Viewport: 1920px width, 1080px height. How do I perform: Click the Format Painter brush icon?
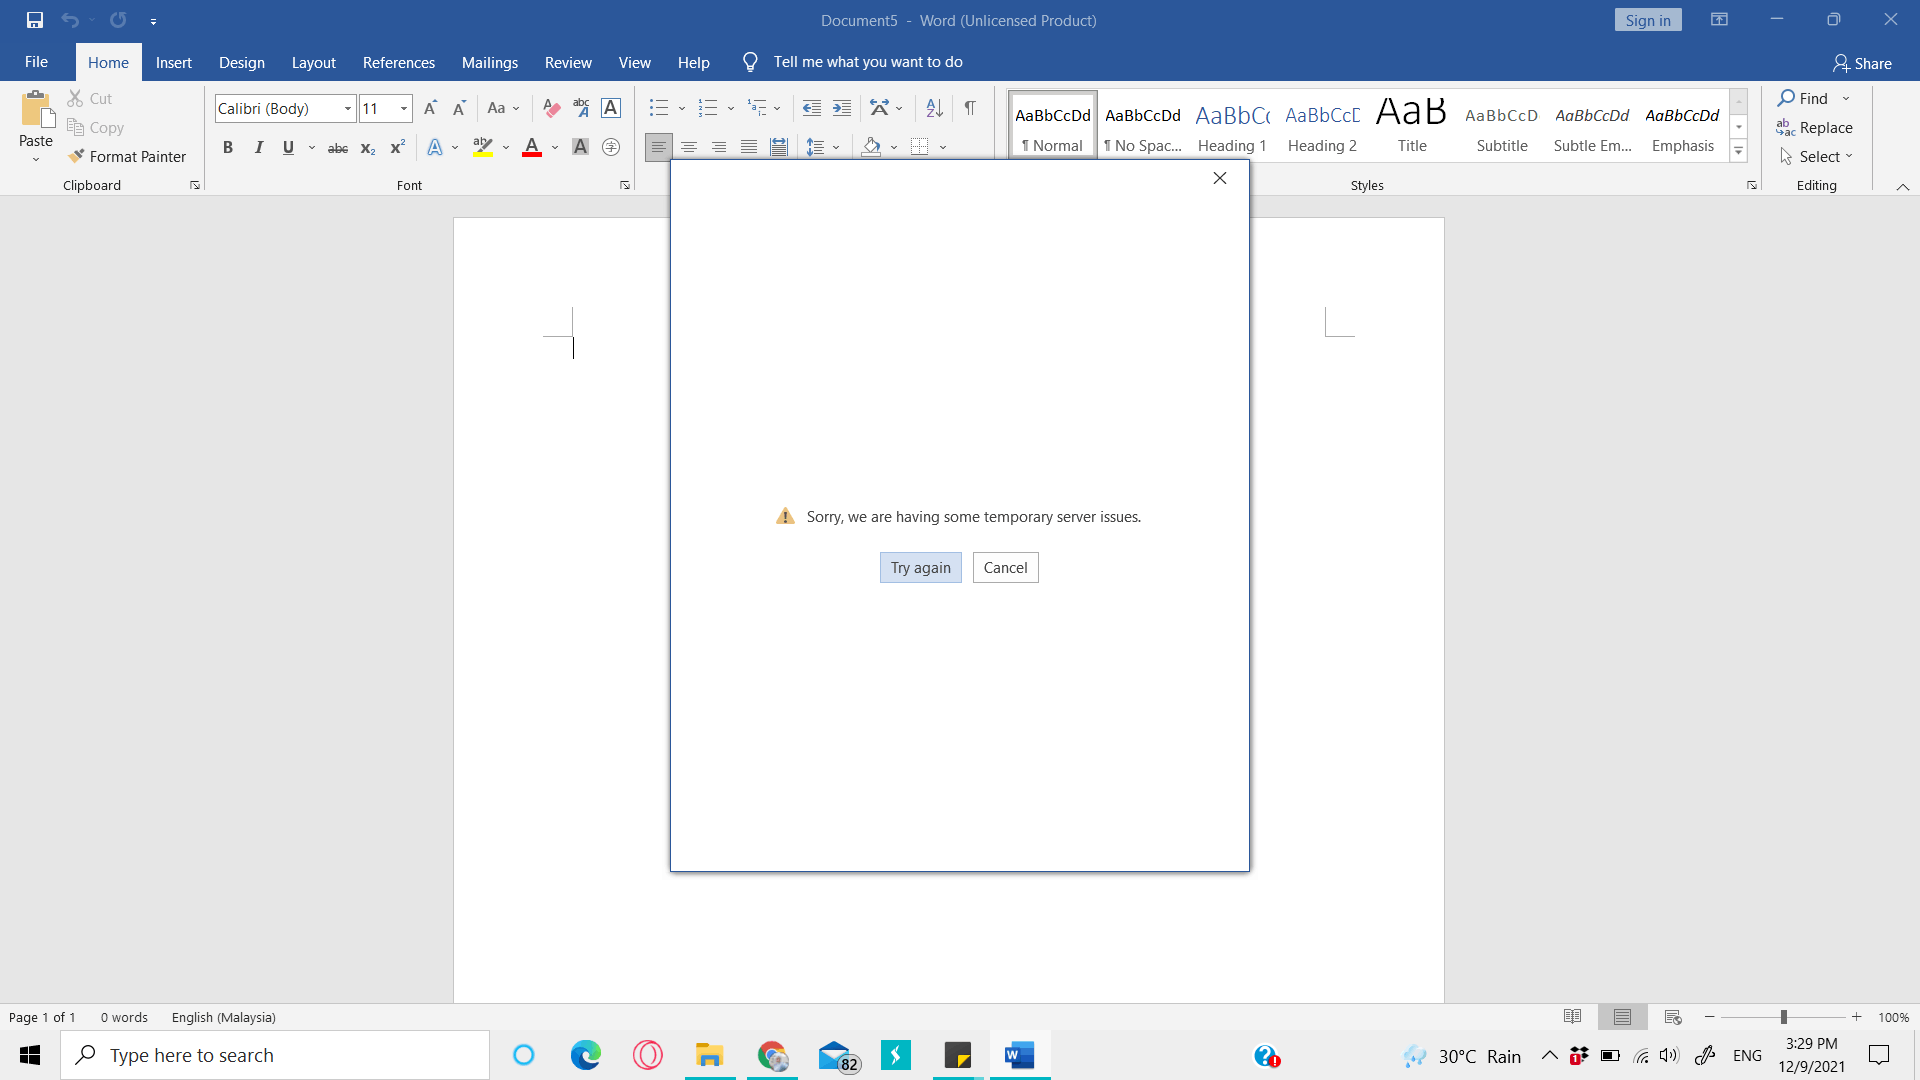click(x=76, y=156)
